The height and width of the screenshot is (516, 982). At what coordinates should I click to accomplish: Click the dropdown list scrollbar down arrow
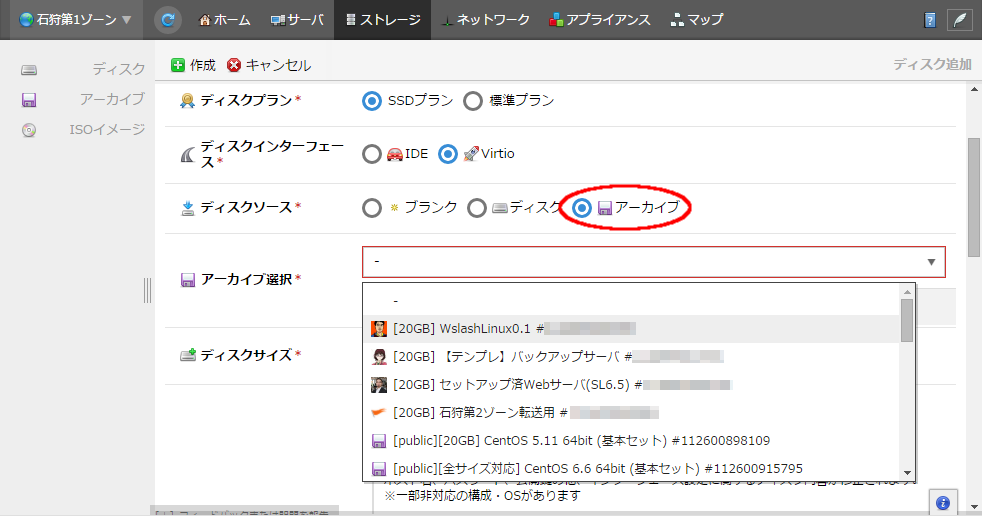click(907, 473)
